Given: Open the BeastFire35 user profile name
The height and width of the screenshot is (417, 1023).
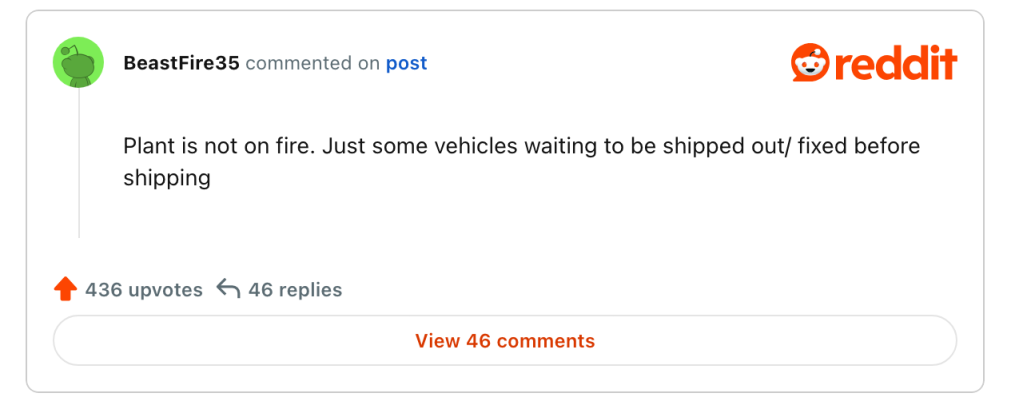Looking at the screenshot, I should tap(181, 63).
